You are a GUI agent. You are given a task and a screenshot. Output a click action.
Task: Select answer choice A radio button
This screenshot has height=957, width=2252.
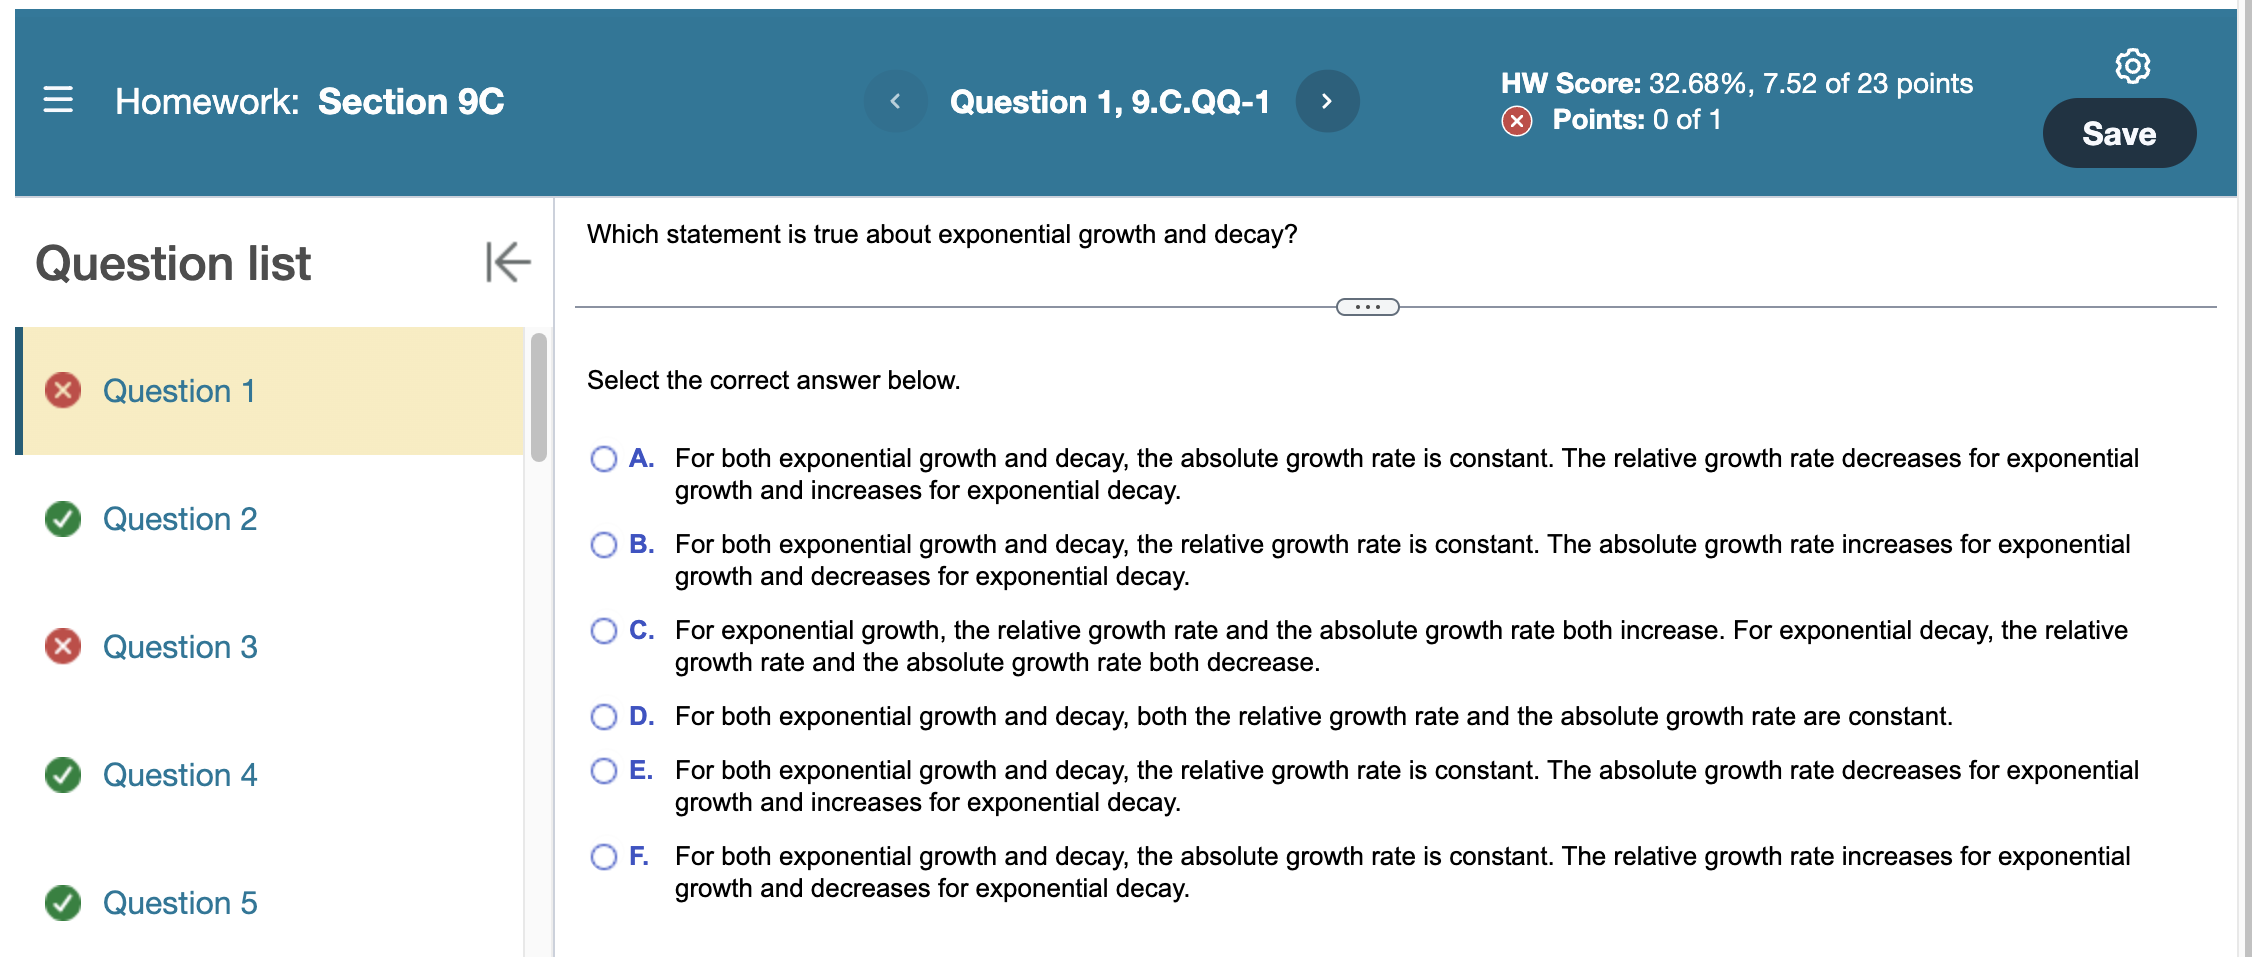tap(604, 458)
